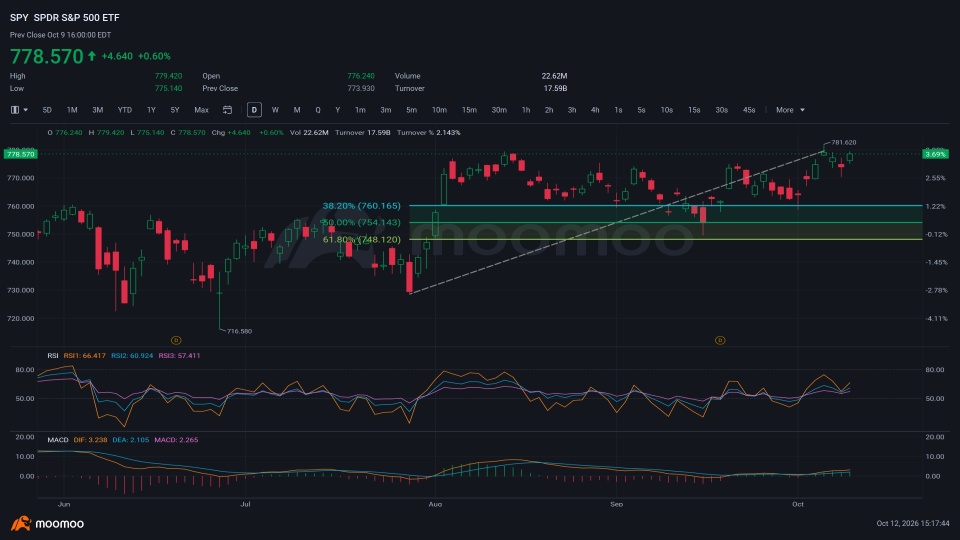Switch to 30s interval
The width and height of the screenshot is (960, 540).
coord(722,110)
